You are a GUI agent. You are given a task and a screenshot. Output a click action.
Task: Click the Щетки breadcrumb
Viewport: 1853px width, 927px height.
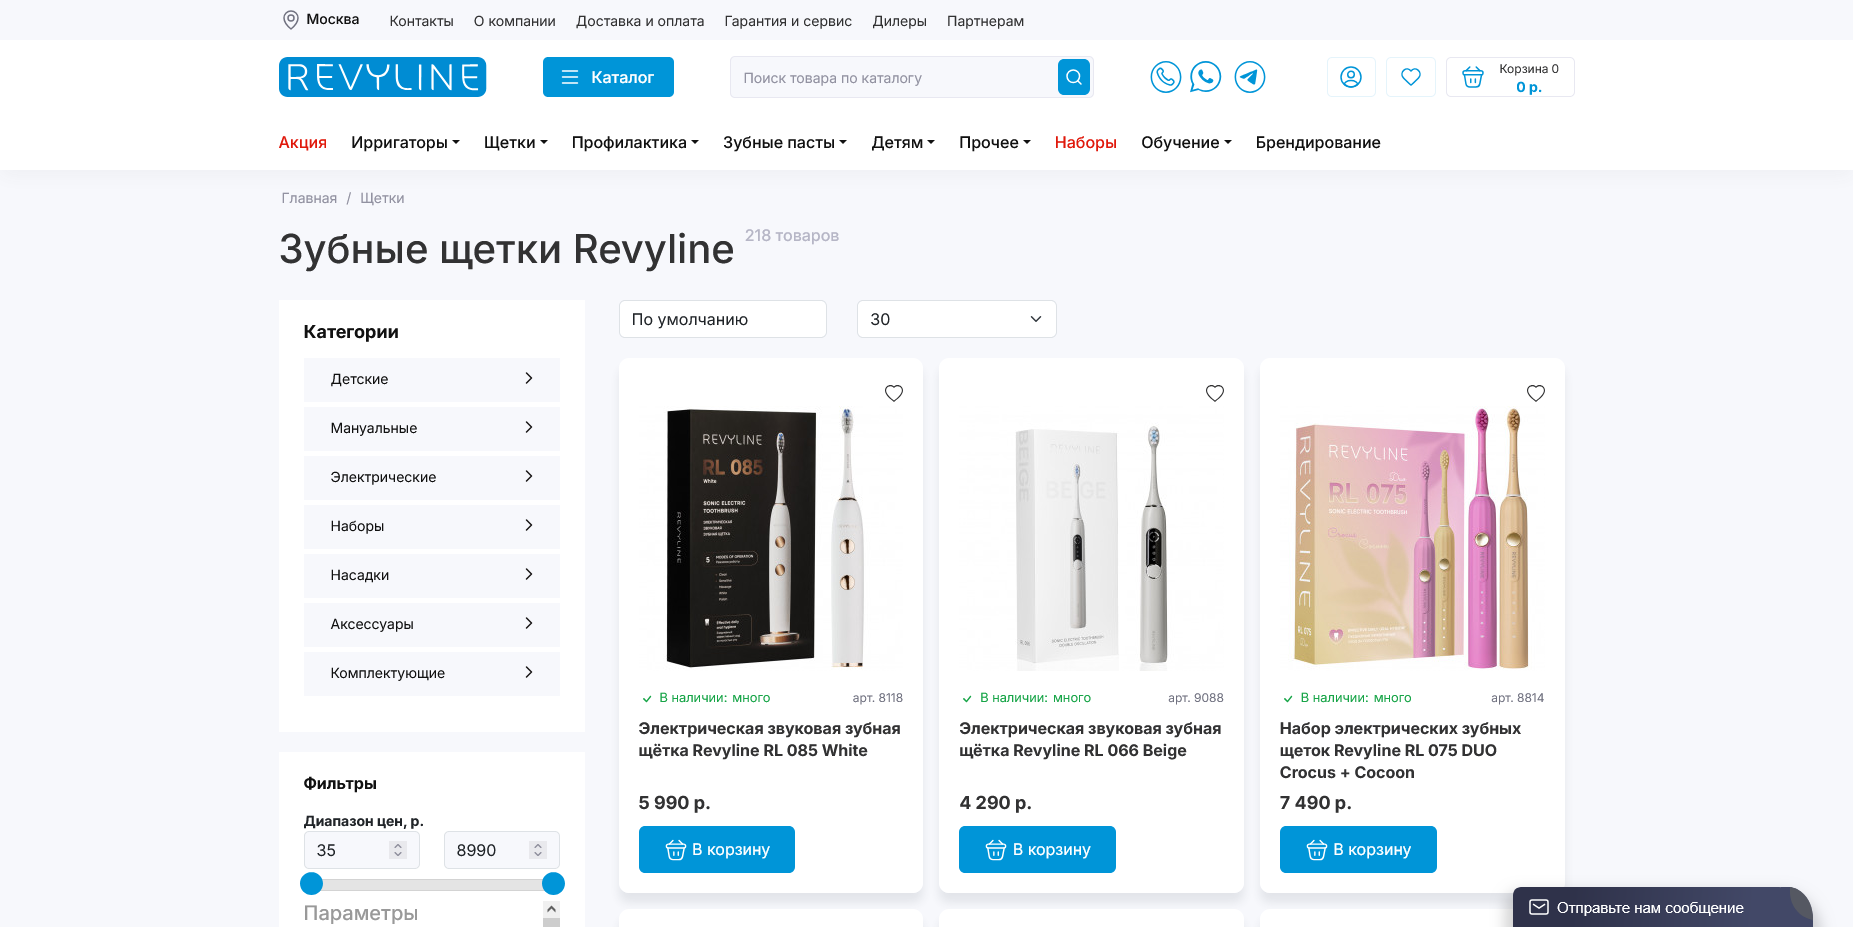(382, 198)
